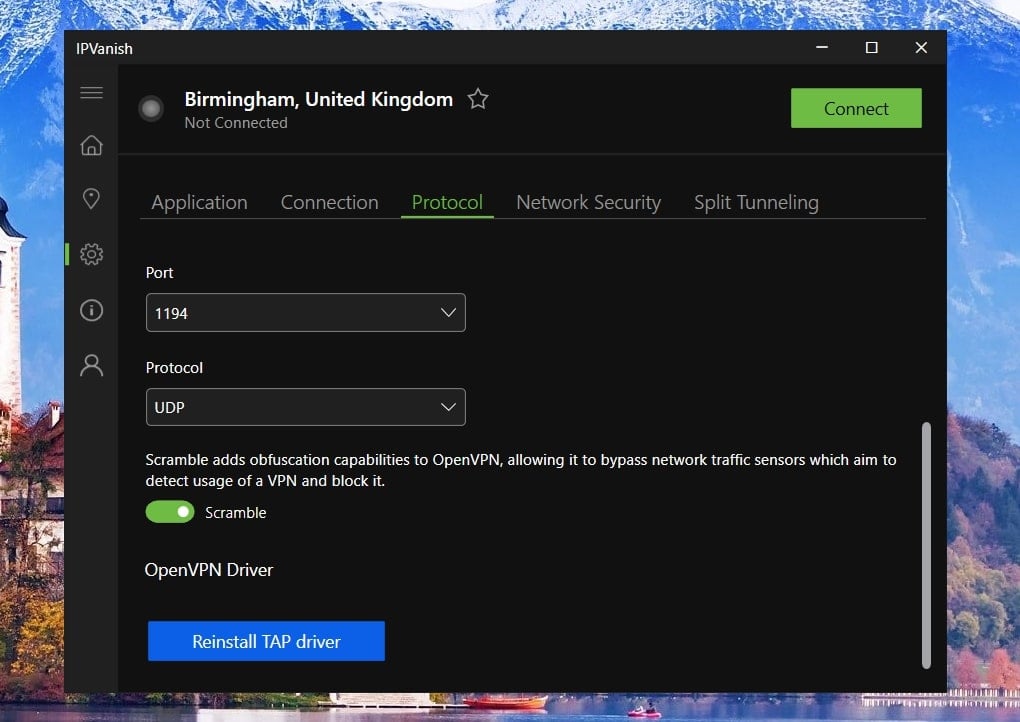Screen dimensions: 1020x722
Task: Click the Settings gear sidebar icon
Action: (91, 254)
